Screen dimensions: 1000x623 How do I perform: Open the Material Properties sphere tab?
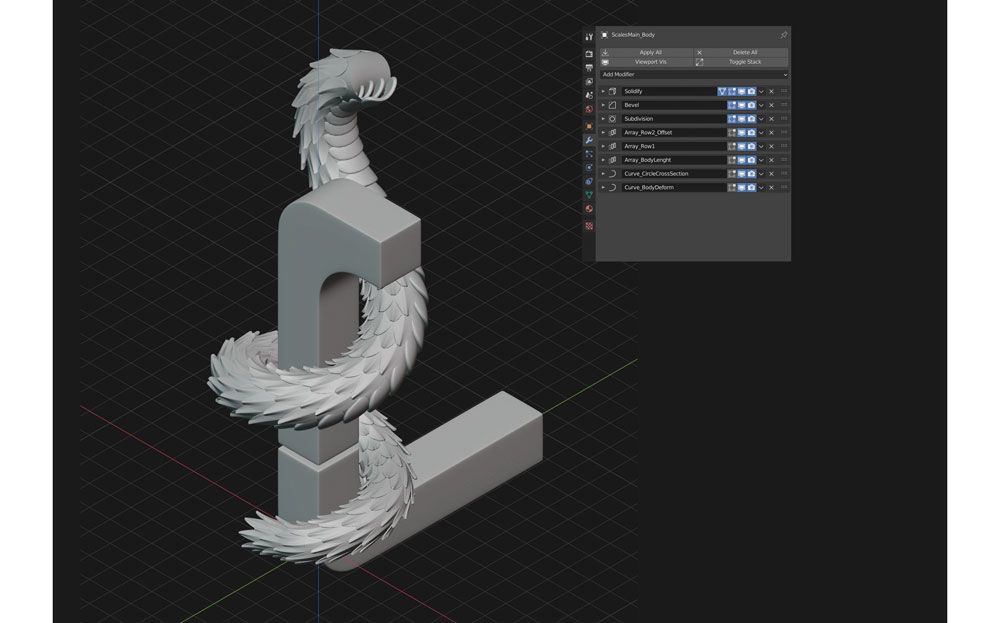[x=588, y=208]
